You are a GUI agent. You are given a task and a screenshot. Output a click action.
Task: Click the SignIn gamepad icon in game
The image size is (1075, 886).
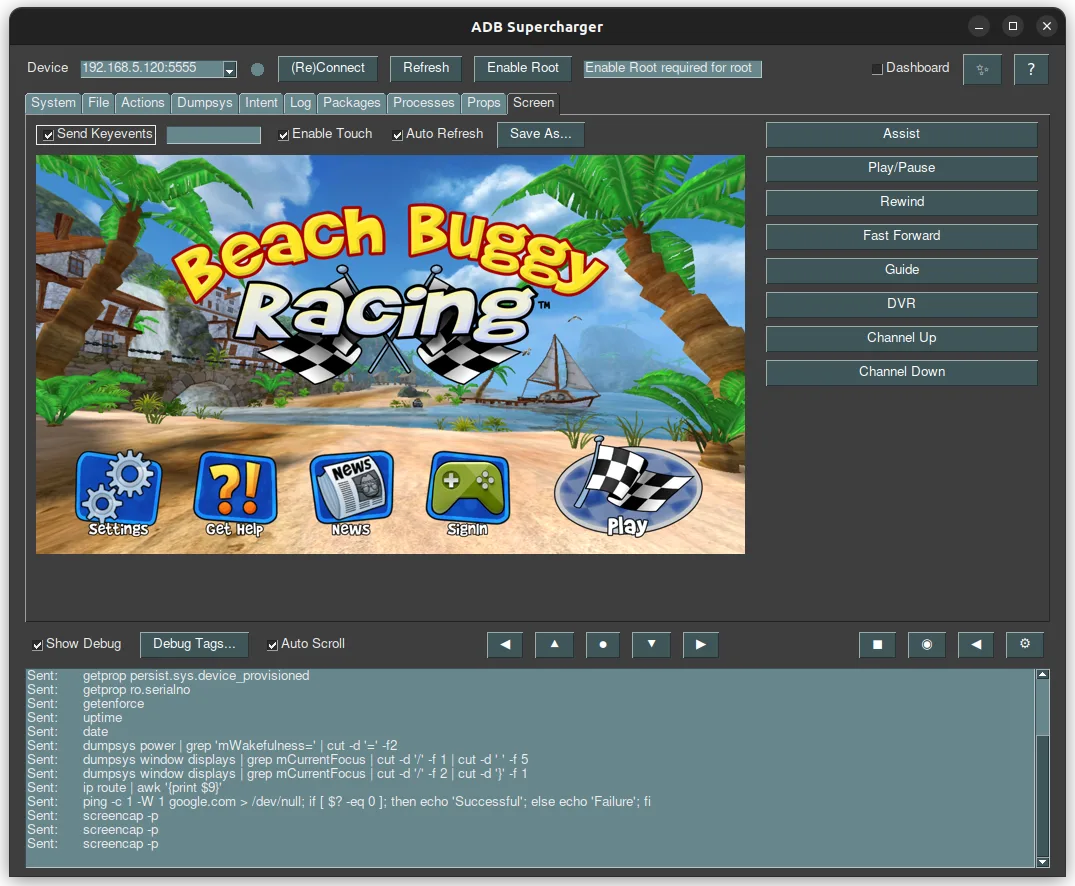click(x=468, y=494)
